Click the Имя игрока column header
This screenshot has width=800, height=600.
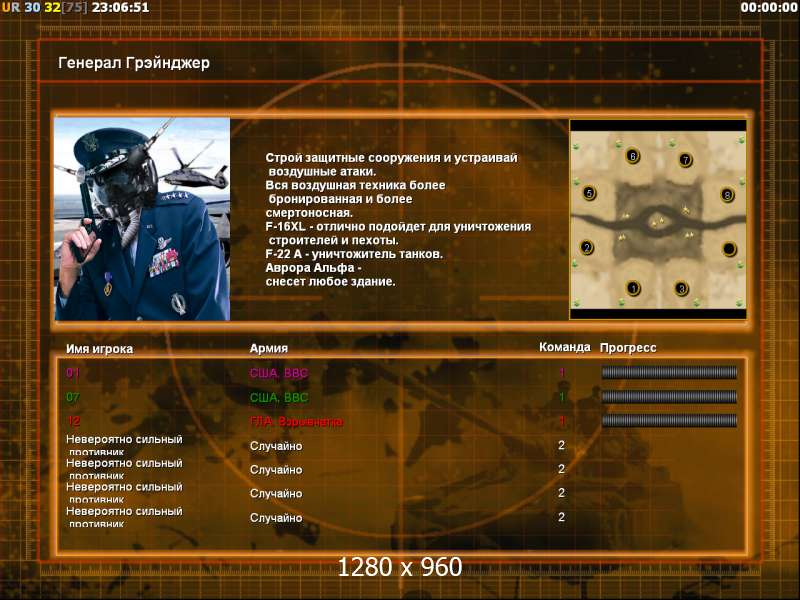tap(99, 349)
